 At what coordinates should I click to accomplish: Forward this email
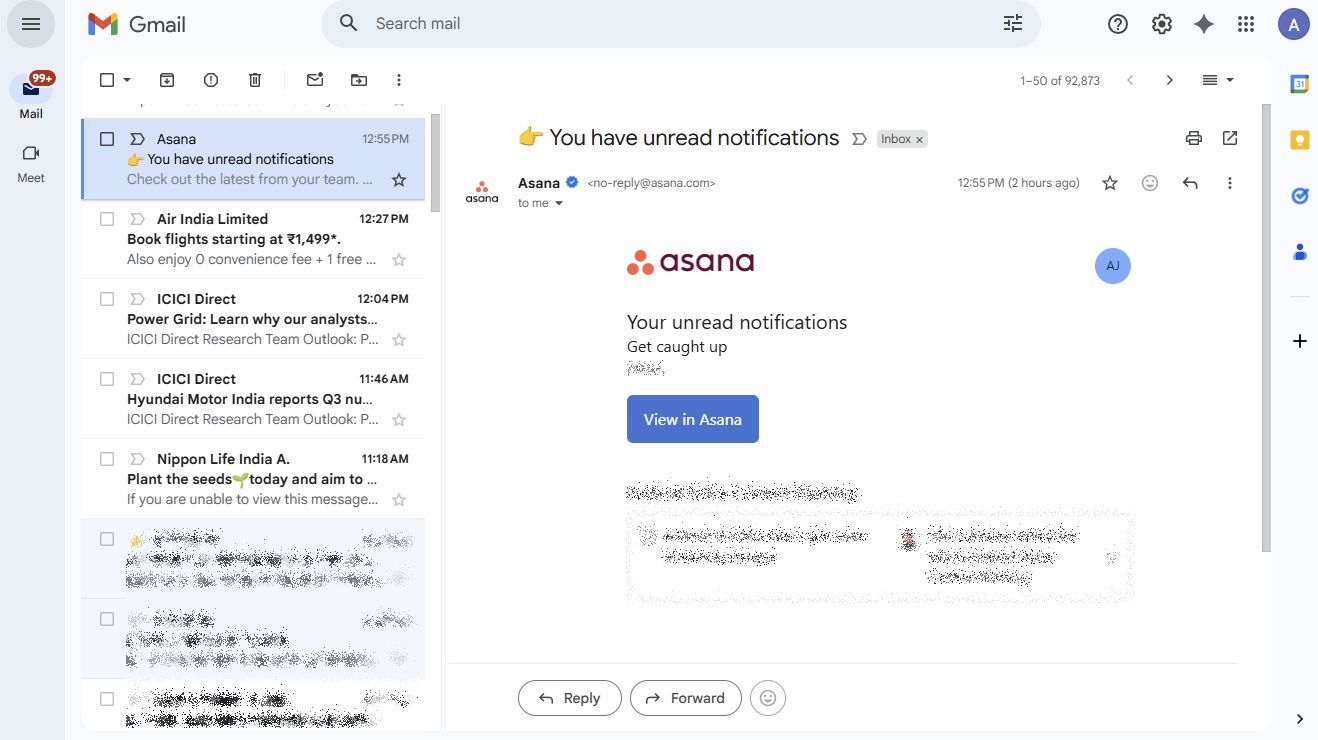click(x=686, y=698)
